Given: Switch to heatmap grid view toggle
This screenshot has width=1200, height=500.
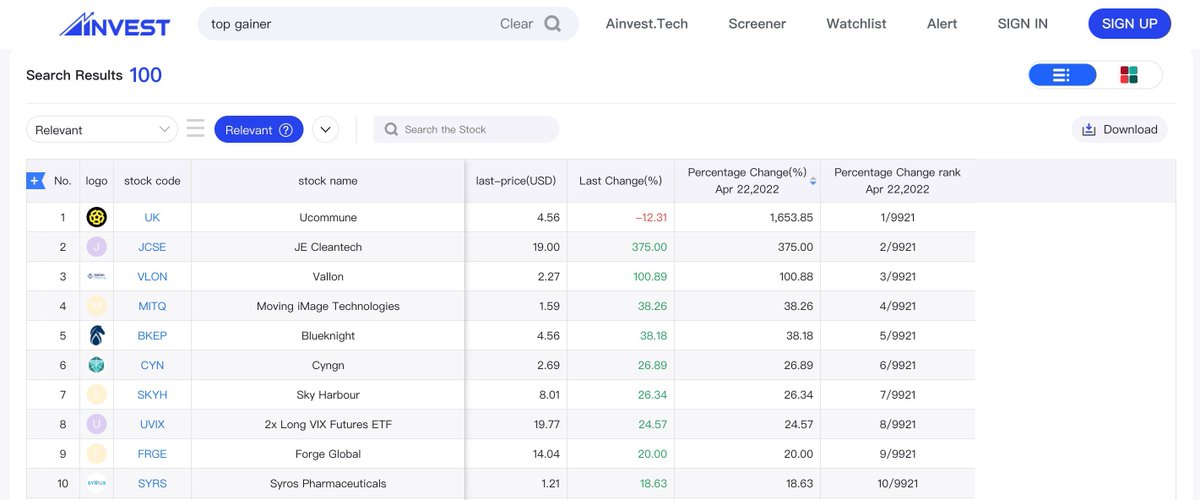Looking at the screenshot, I should [1129, 75].
